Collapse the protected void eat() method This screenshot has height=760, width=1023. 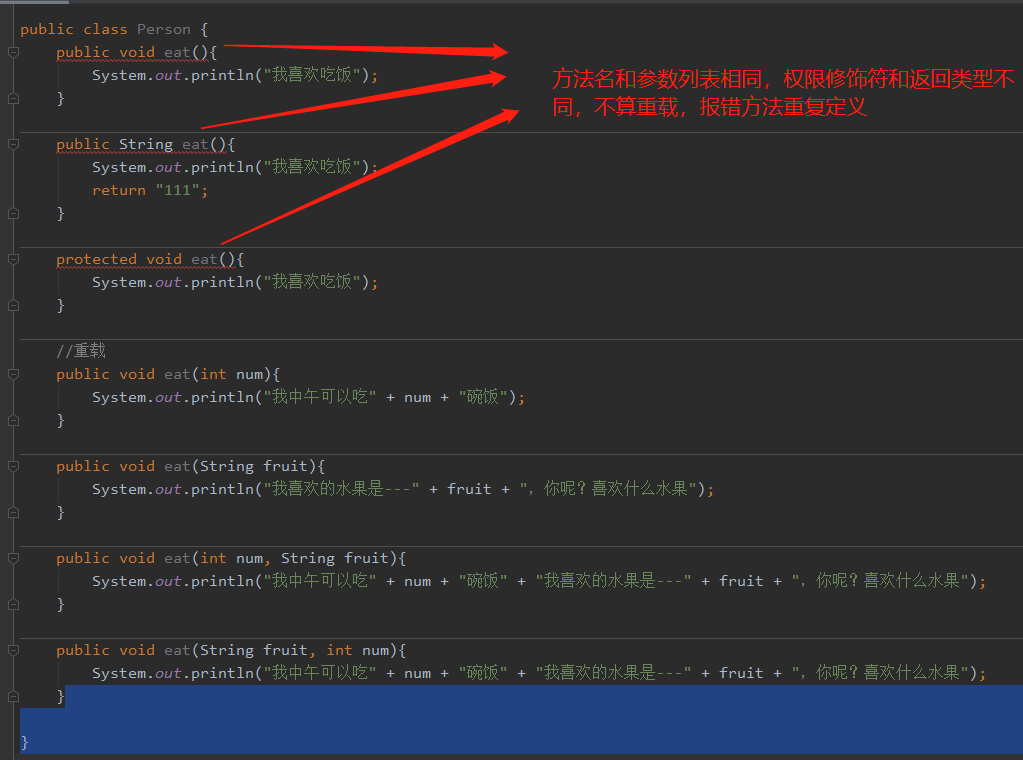click(x=13, y=259)
